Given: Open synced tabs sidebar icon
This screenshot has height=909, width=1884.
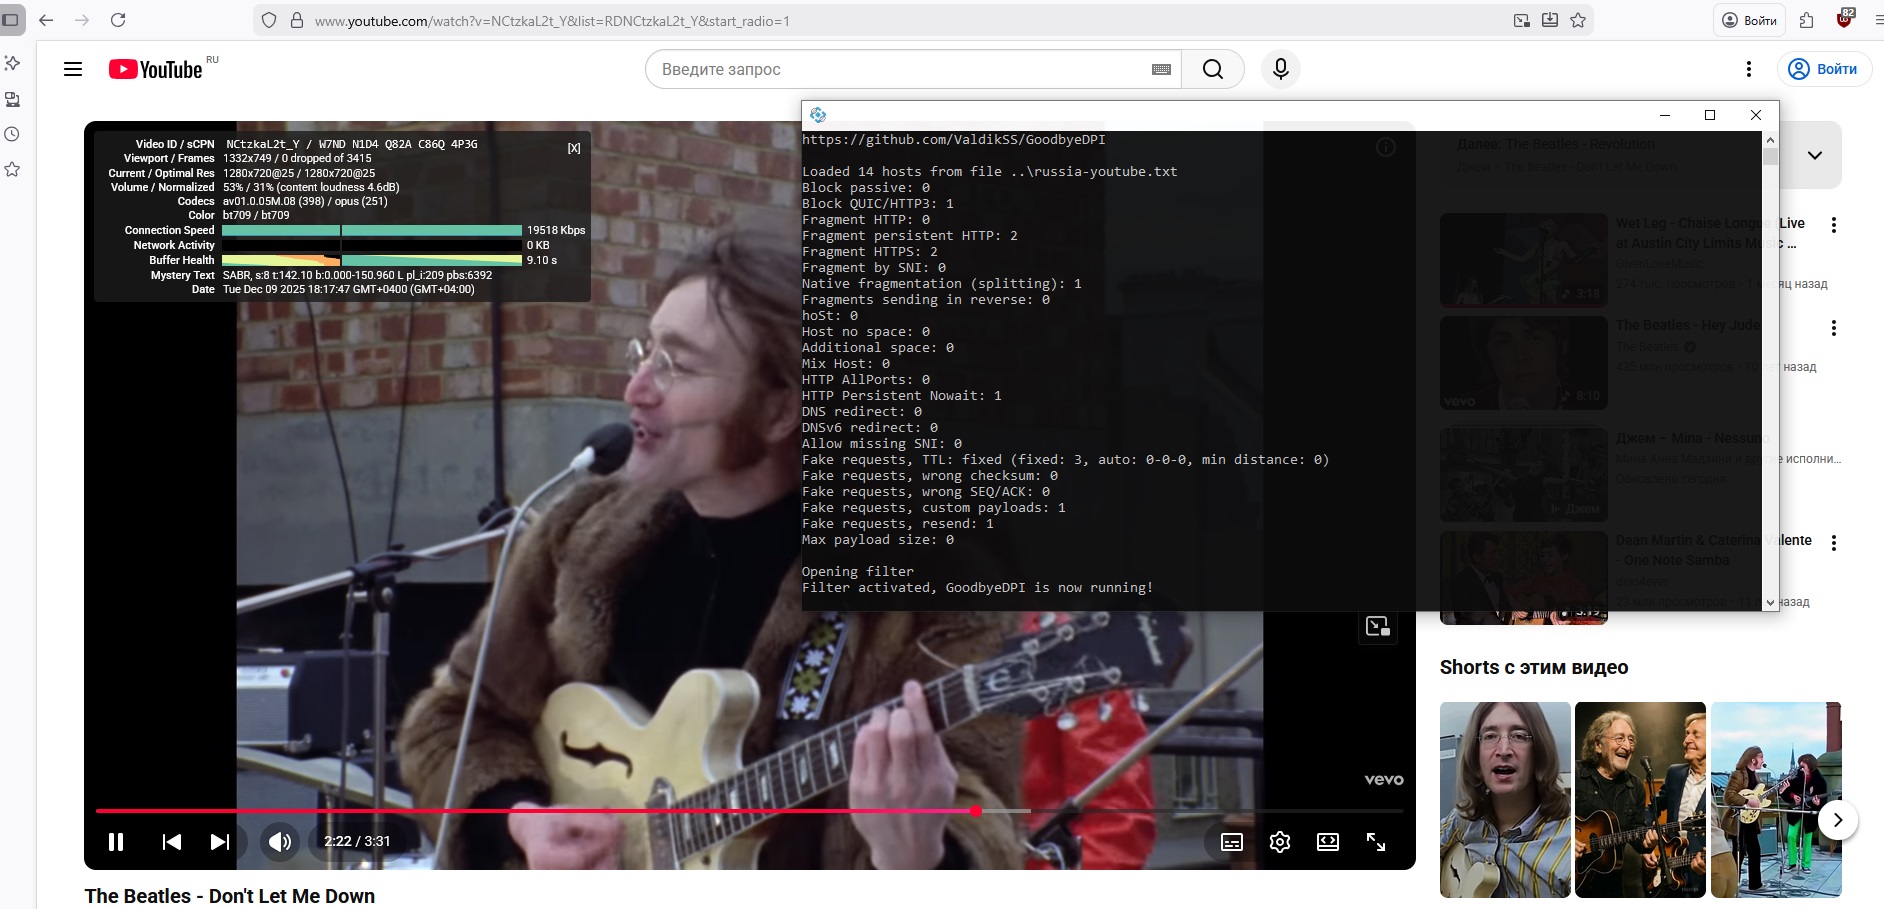Looking at the screenshot, I should [x=12, y=99].
